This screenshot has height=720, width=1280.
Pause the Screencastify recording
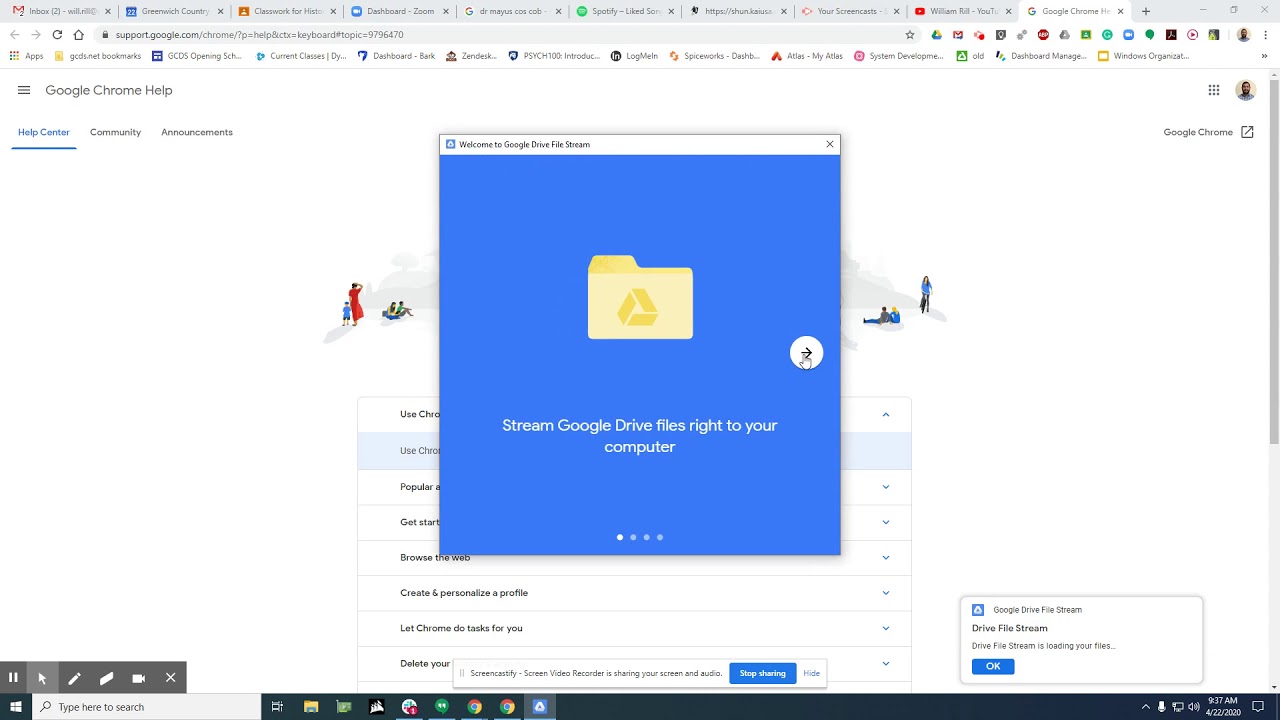pos(13,677)
